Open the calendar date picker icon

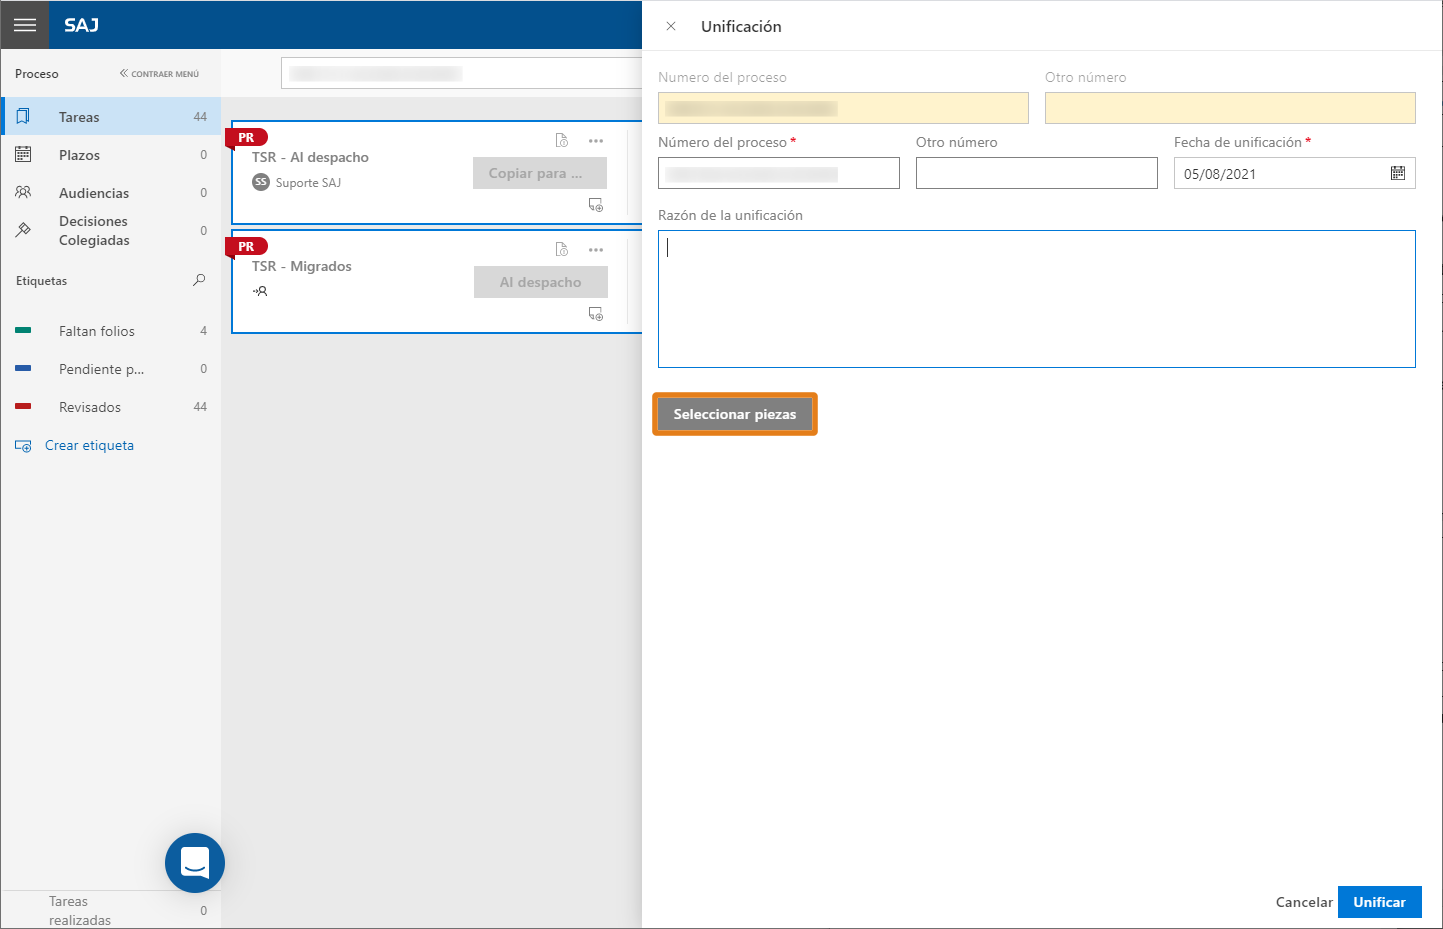(x=1398, y=173)
